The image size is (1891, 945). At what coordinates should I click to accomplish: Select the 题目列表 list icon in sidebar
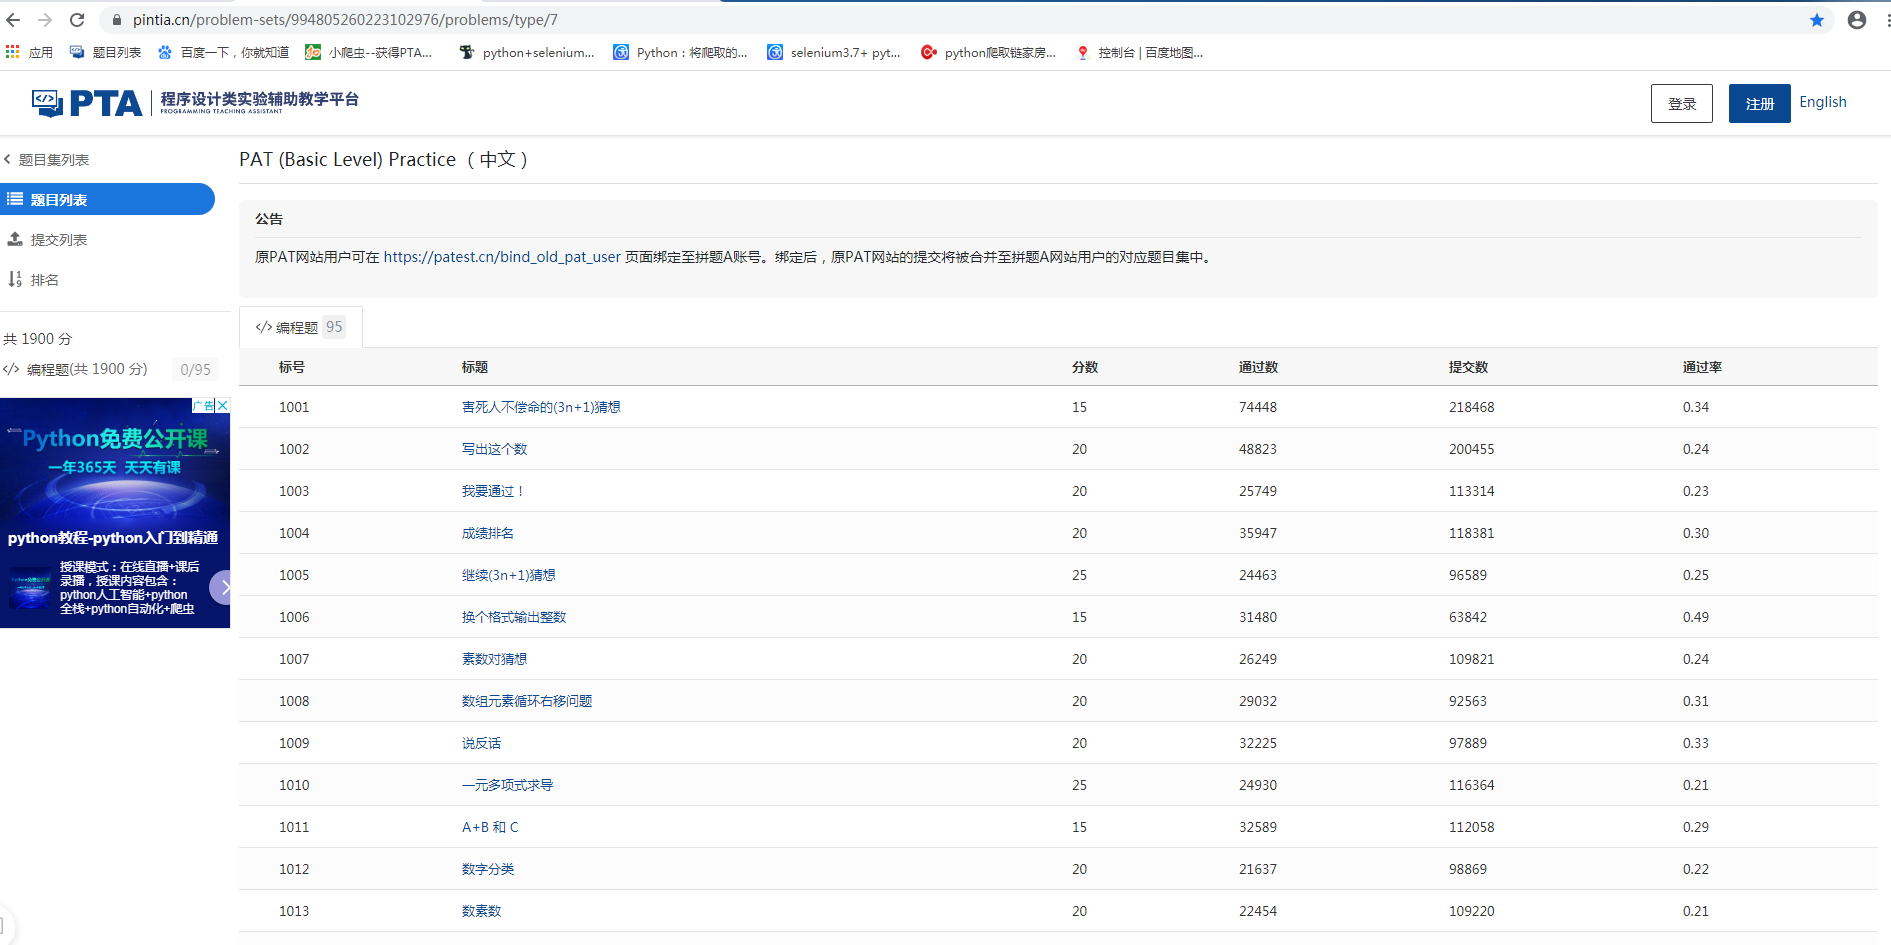pyautogui.click(x=14, y=199)
